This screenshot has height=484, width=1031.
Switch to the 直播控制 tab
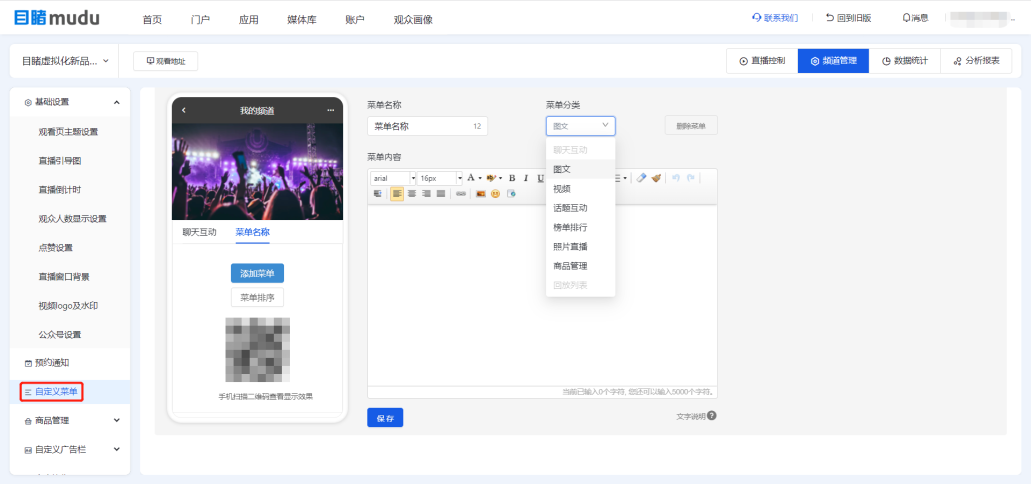(762, 61)
